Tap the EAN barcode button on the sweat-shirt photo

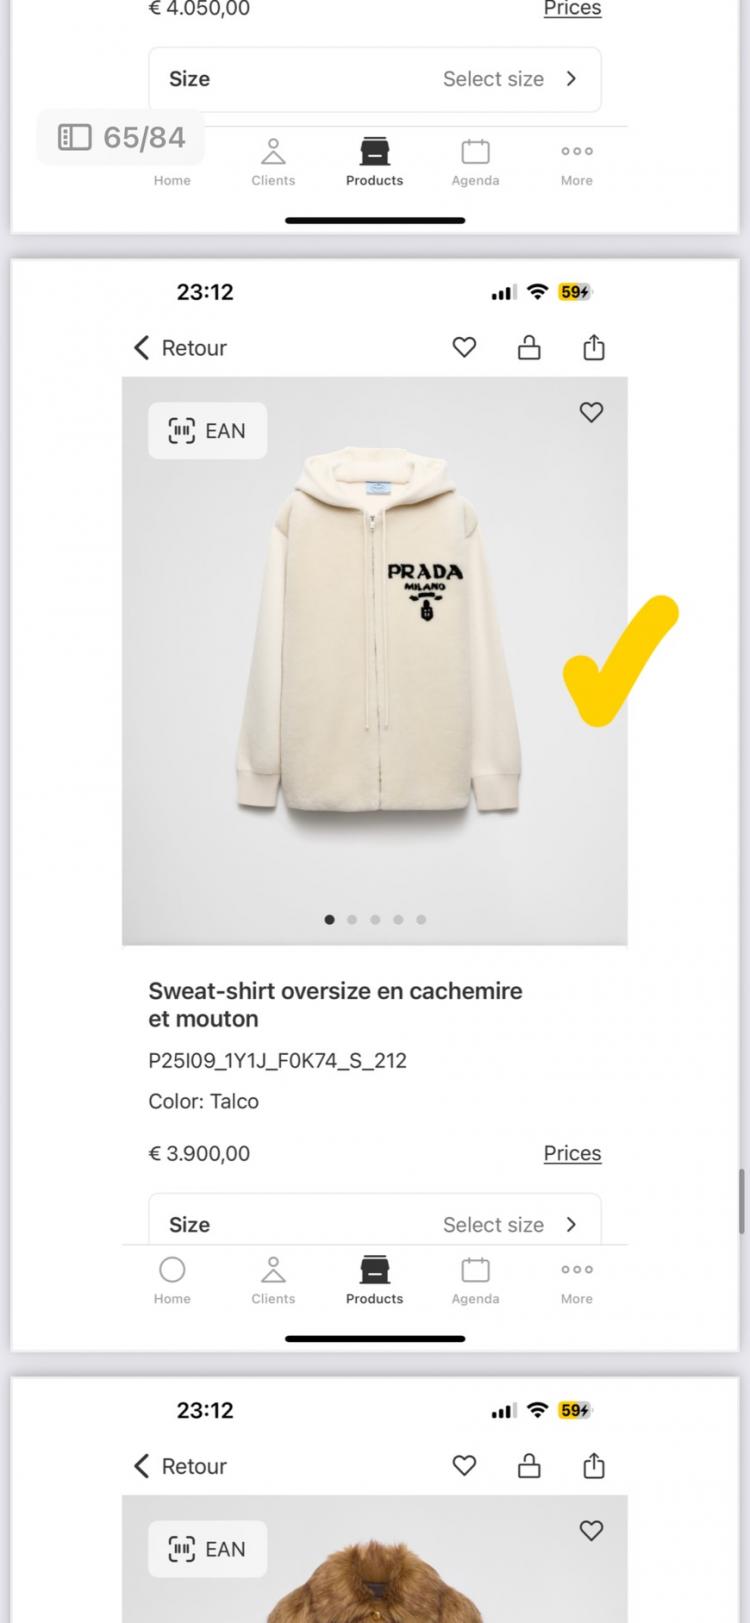(207, 431)
